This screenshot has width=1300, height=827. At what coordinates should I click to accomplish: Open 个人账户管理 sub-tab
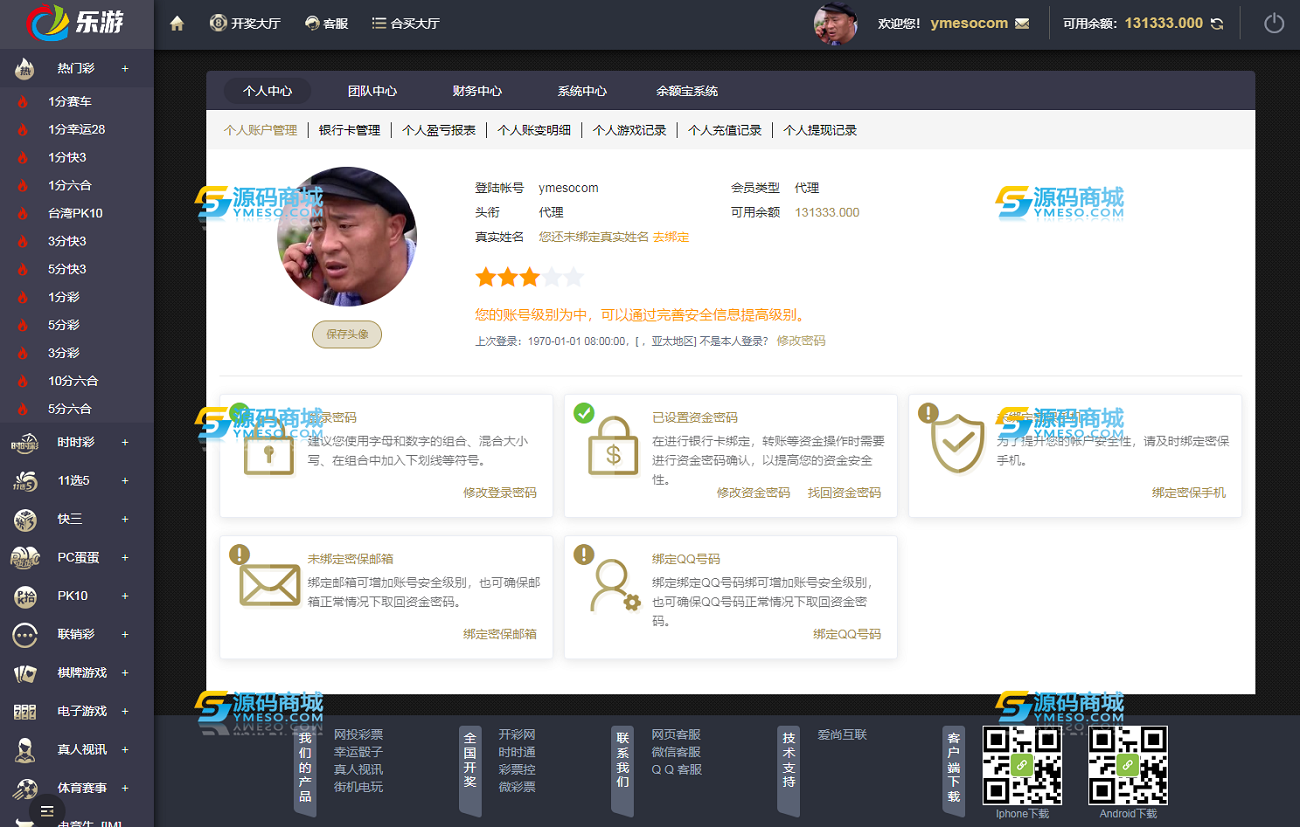pos(260,130)
